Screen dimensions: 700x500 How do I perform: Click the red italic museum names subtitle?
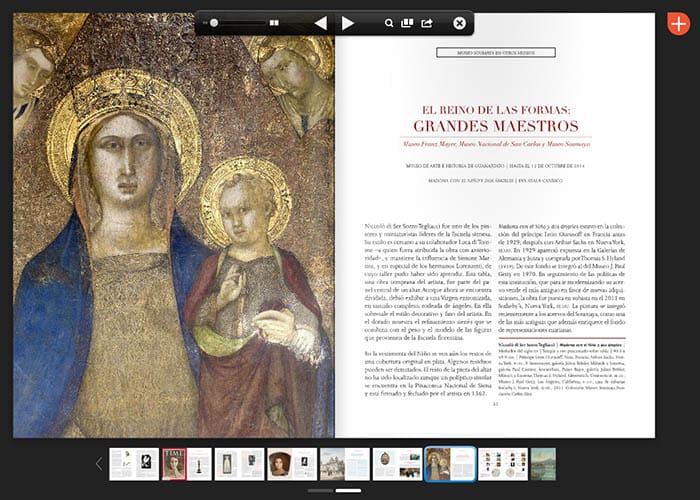(x=496, y=144)
